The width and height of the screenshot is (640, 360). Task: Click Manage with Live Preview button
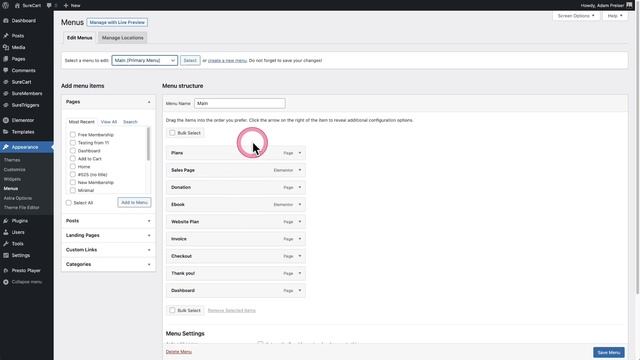click(x=117, y=22)
